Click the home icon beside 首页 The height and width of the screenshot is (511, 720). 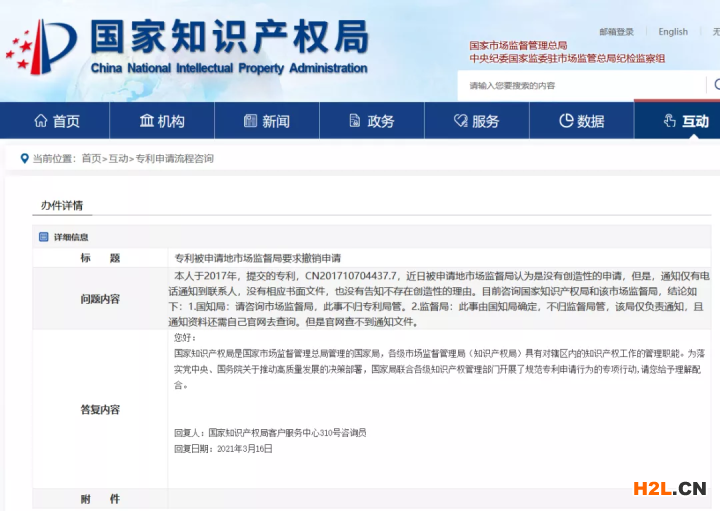(x=40, y=121)
